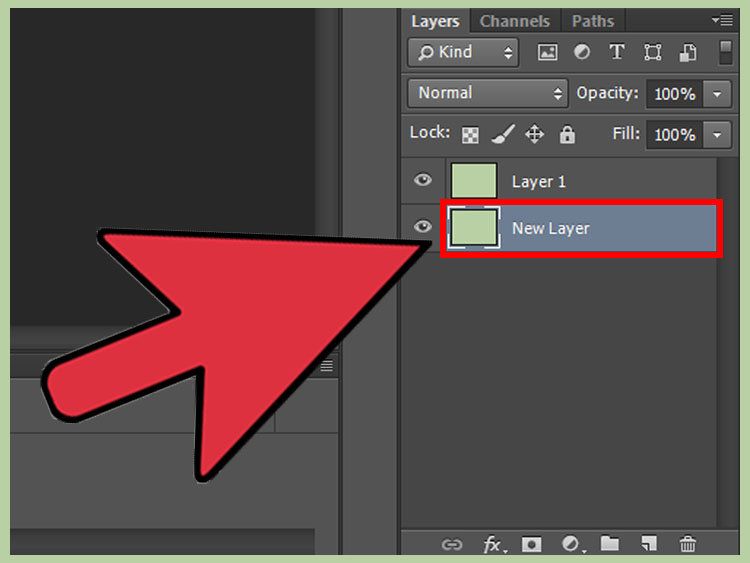Open the Kind filter type dropdown
Image resolution: width=750 pixels, height=563 pixels.
click(463, 52)
